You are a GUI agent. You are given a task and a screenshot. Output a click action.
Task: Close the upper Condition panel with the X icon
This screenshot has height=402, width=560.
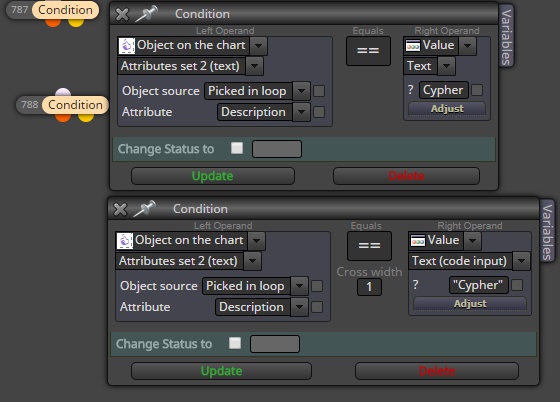pyautogui.click(x=122, y=14)
